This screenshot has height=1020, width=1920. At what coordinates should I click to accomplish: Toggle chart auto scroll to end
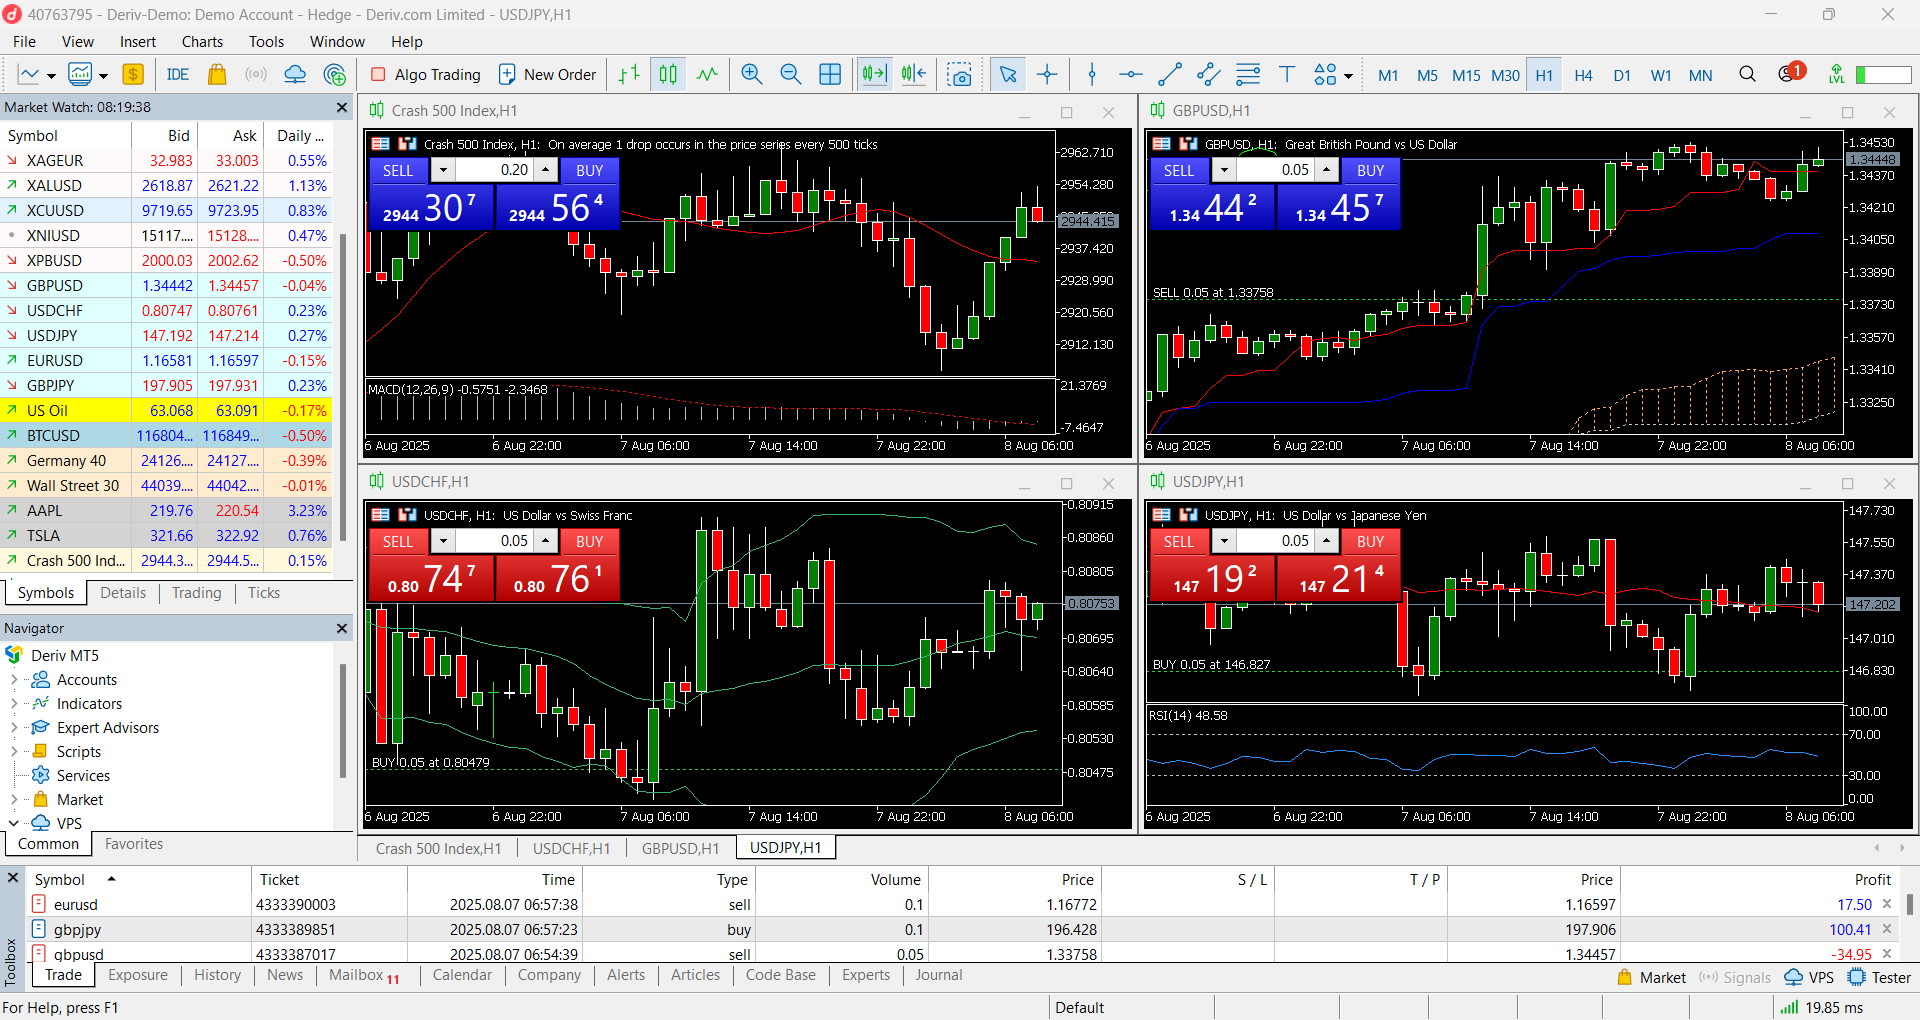[874, 75]
